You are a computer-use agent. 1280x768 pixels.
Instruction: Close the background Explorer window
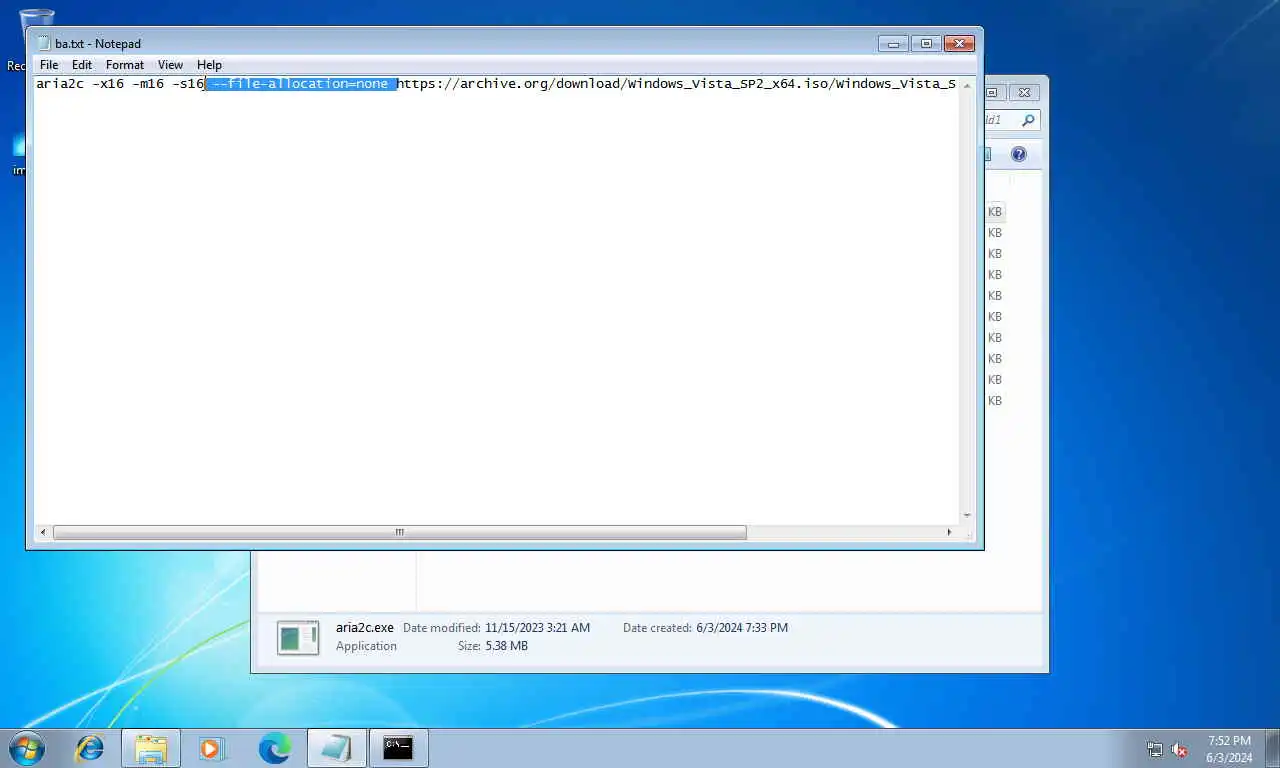click(1023, 92)
